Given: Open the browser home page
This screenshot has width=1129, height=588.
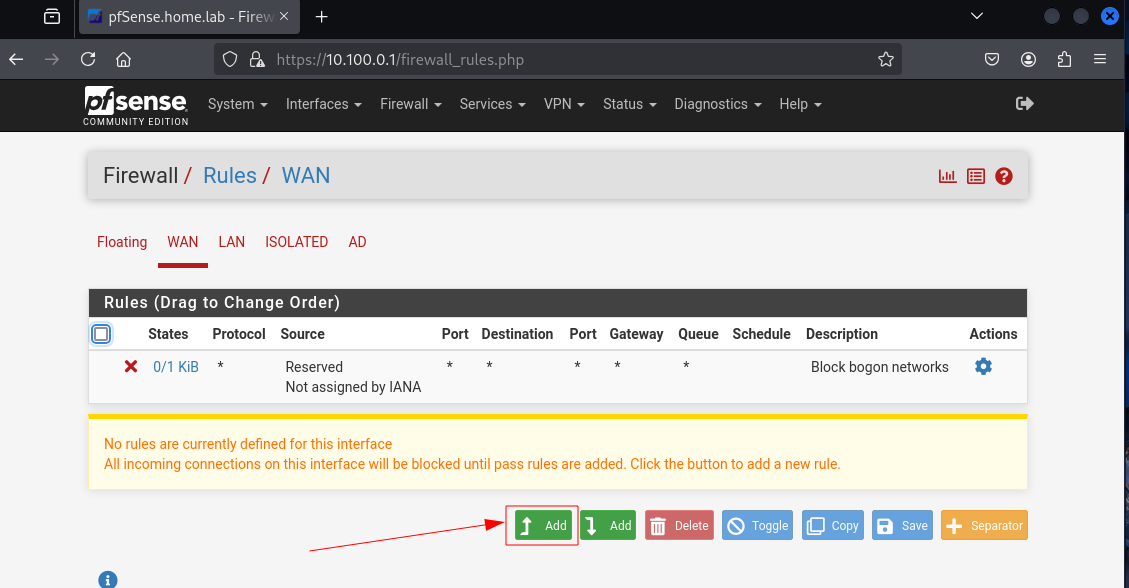Looking at the screenshot, I should point(124,59).
